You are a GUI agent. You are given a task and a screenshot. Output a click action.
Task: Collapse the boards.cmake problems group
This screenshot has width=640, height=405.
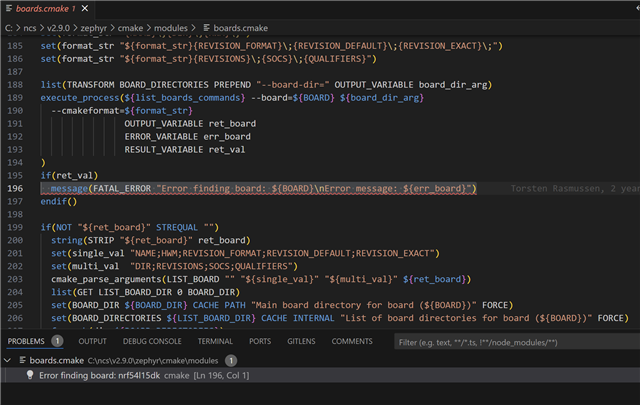point(7,360)
